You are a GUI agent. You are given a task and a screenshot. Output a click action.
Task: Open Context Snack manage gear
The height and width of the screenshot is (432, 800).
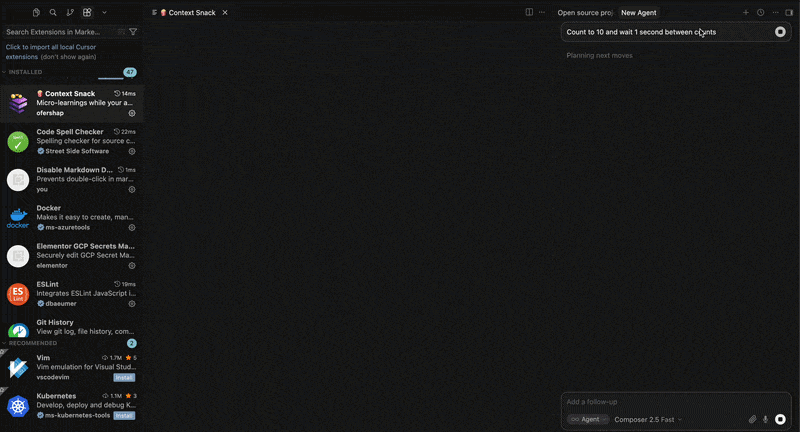[132, 113]
